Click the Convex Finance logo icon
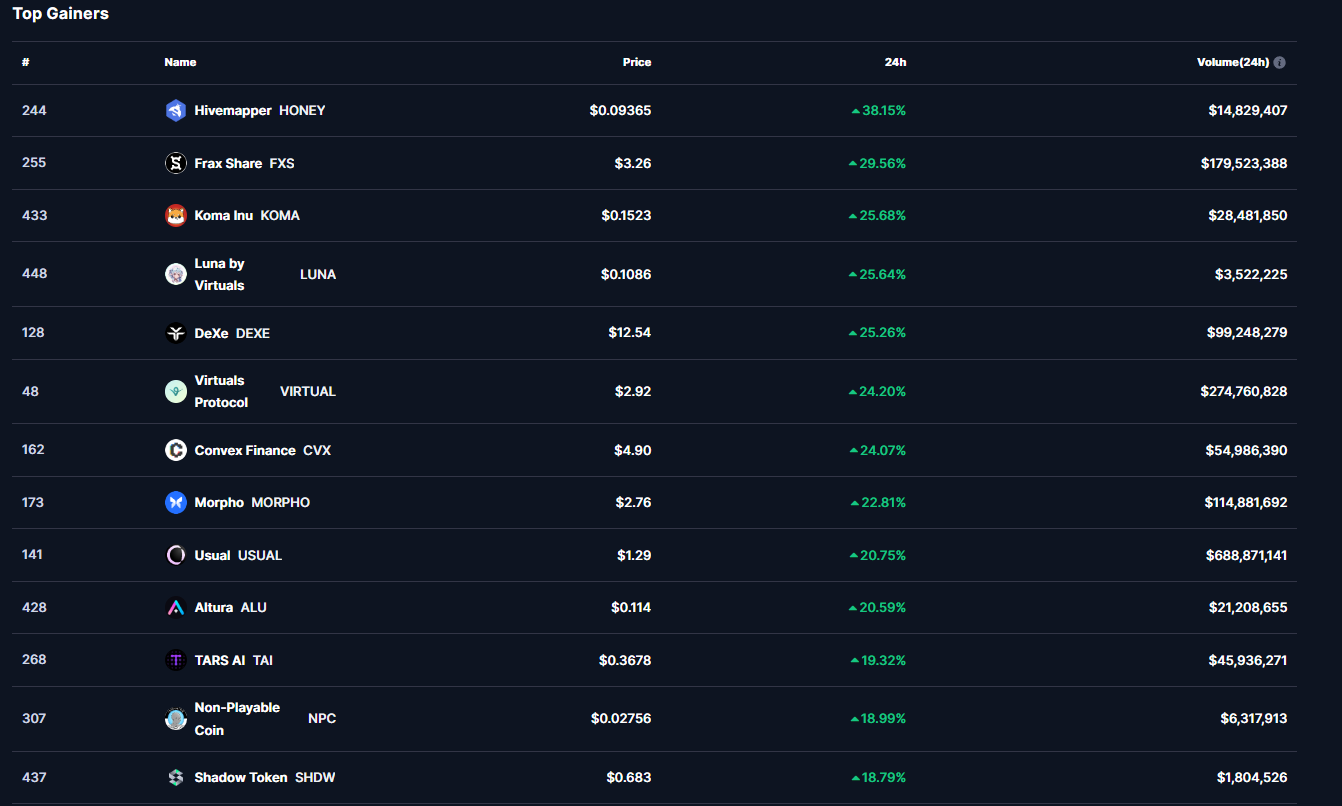The image size is (1342, 806). pyautogui.click(x=176, y=450)
